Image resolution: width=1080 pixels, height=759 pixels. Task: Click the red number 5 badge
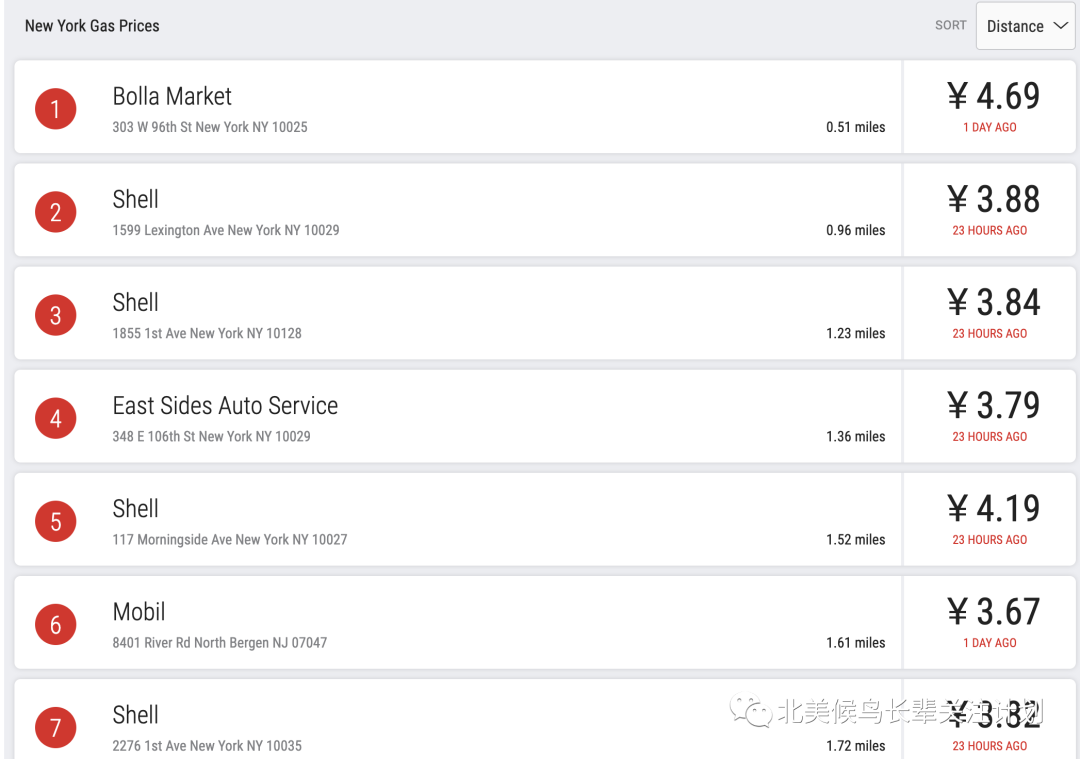(56, 521)
